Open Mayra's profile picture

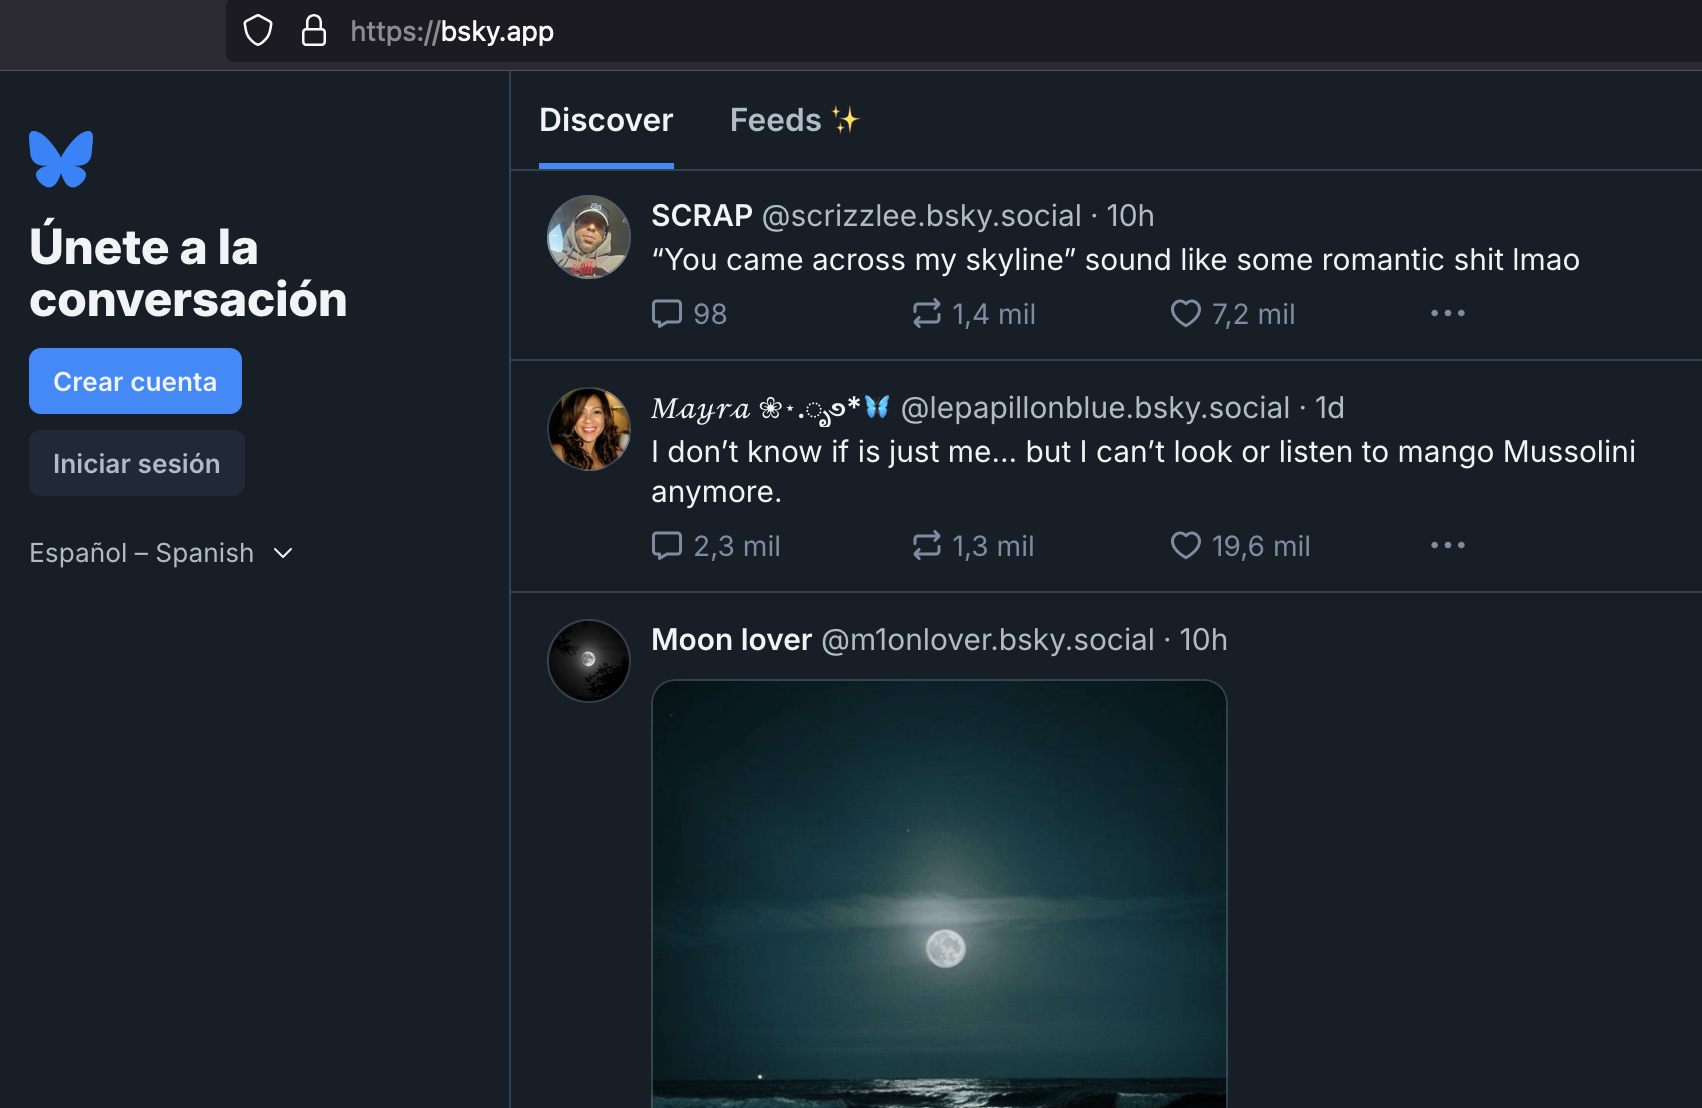[589, 429]
